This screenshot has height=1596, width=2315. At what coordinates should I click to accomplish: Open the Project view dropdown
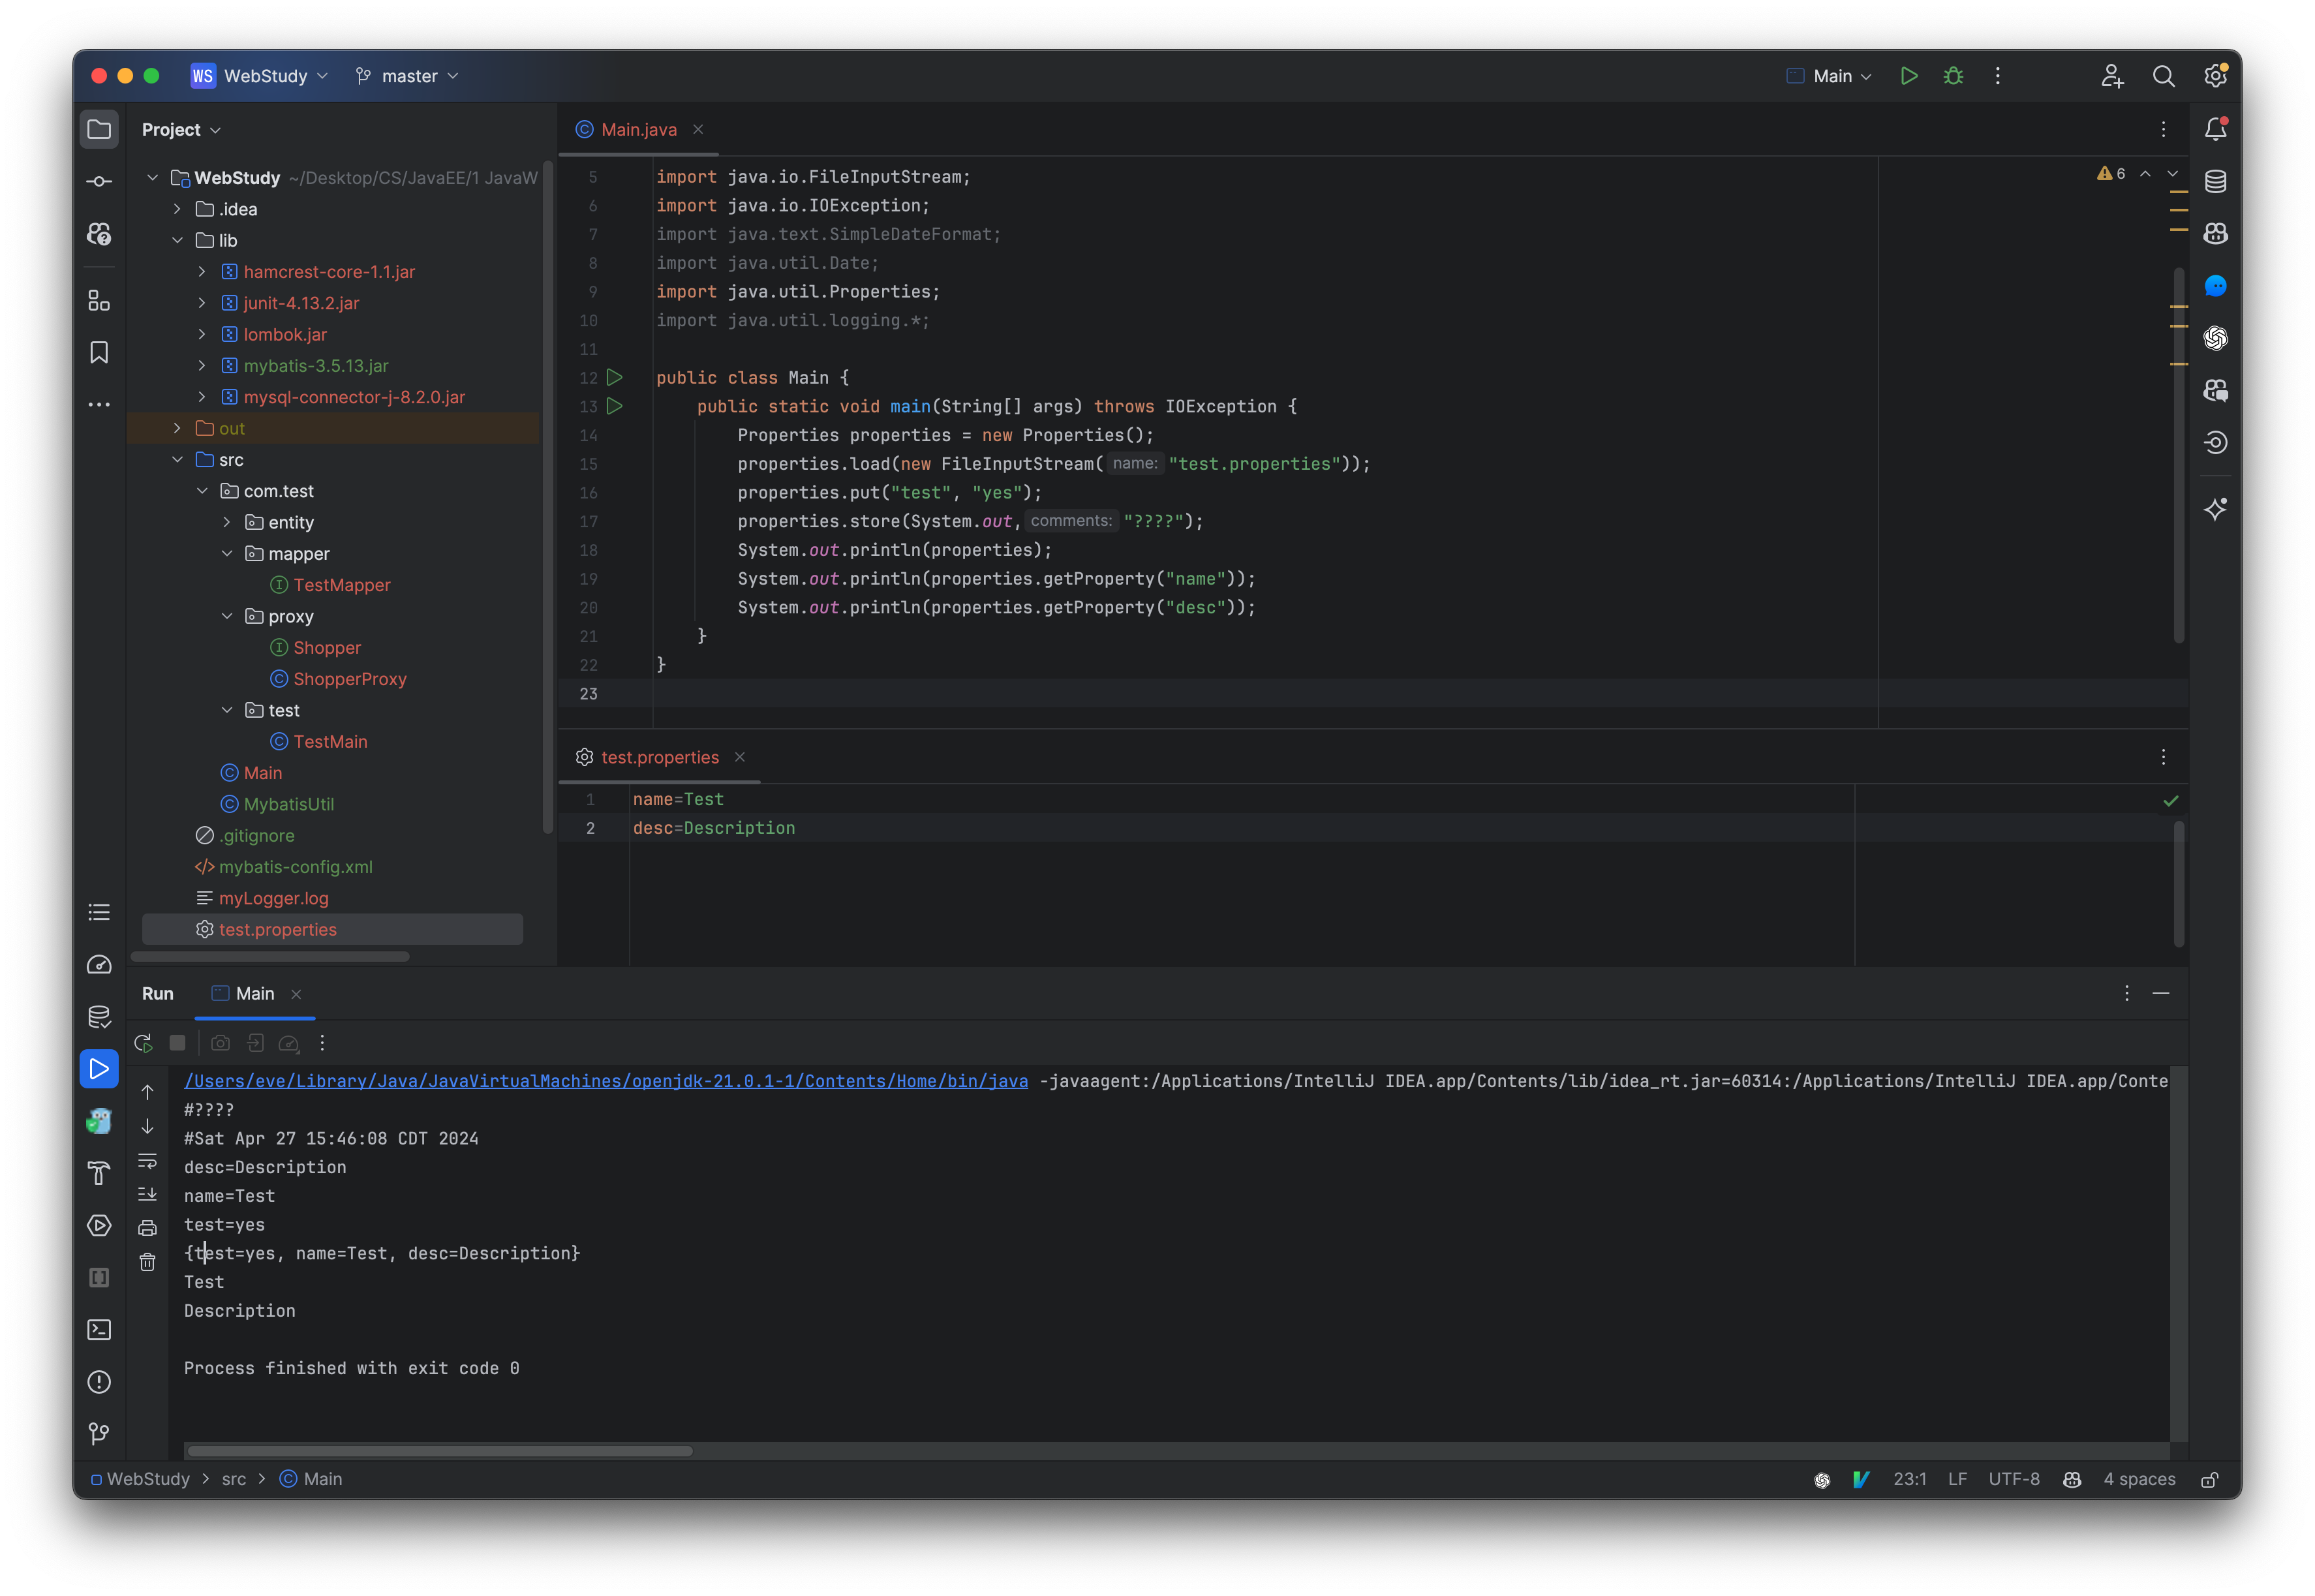click(181, 129)
